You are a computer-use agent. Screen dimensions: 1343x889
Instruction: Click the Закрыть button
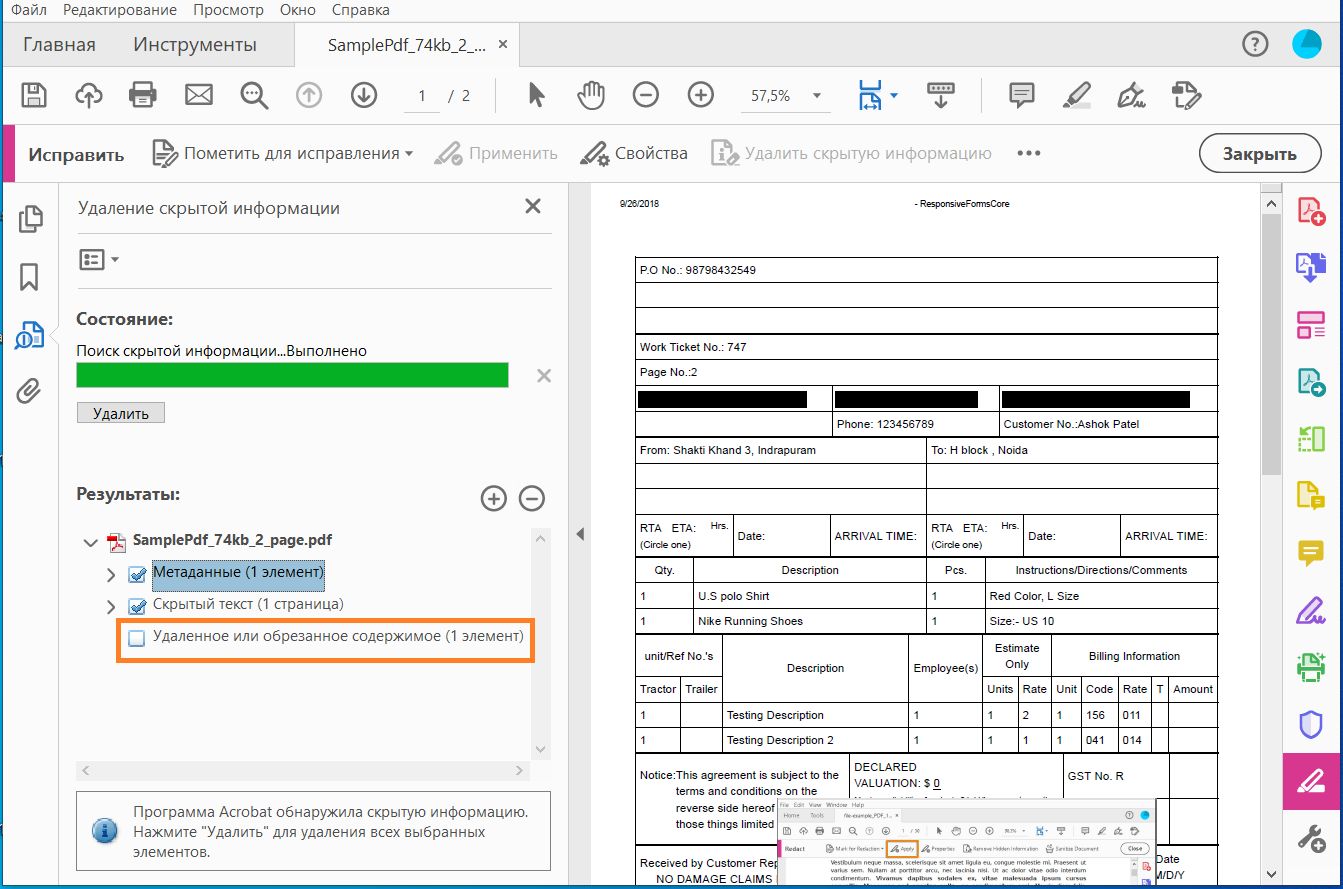[x=1259, y=154]
